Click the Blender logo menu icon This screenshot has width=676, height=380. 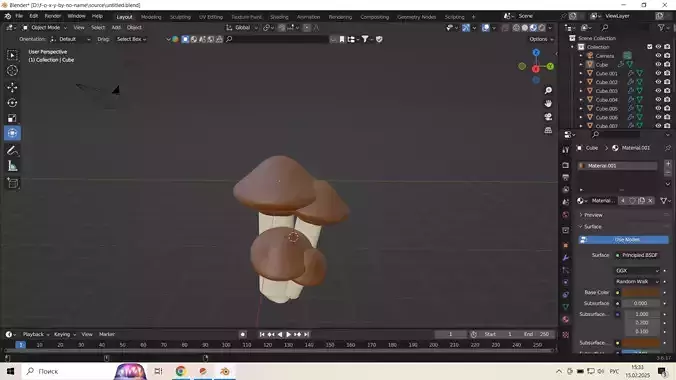click(x=8, y=16)
